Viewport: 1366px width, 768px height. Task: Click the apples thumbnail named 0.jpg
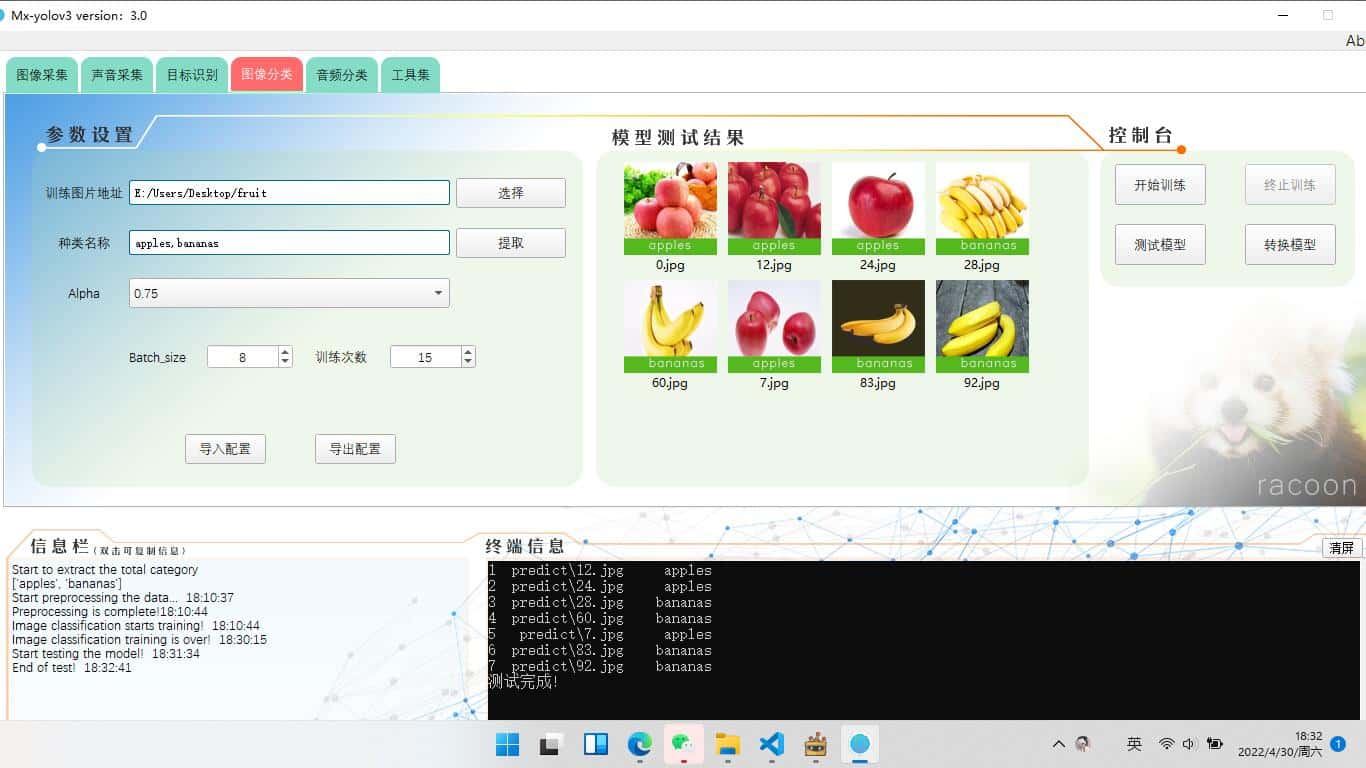coord(670,207)
